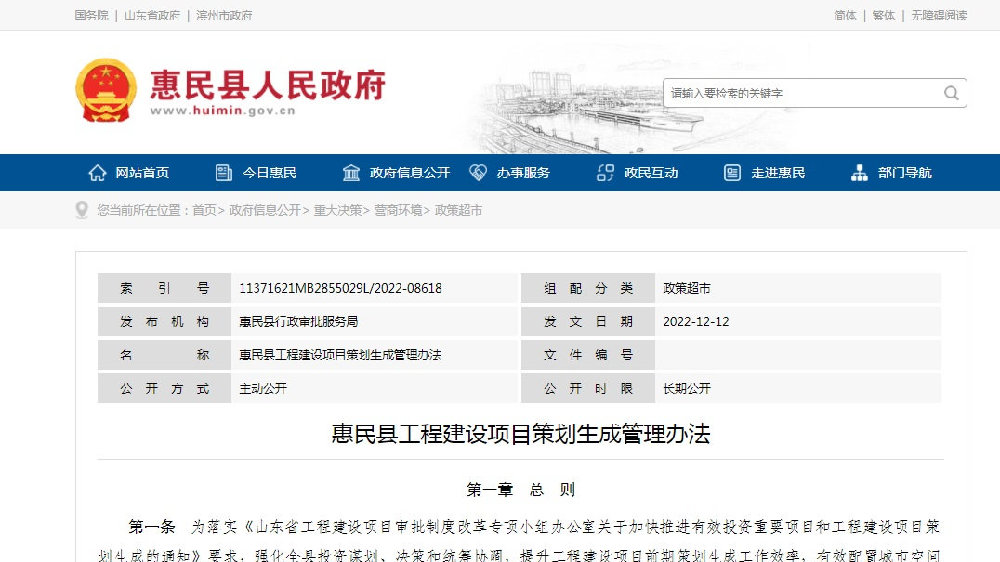The height and width of the screenshot is (562, 1000).
Task: Click the location pin icon in breadcrumb
Action: pos(82,210)
